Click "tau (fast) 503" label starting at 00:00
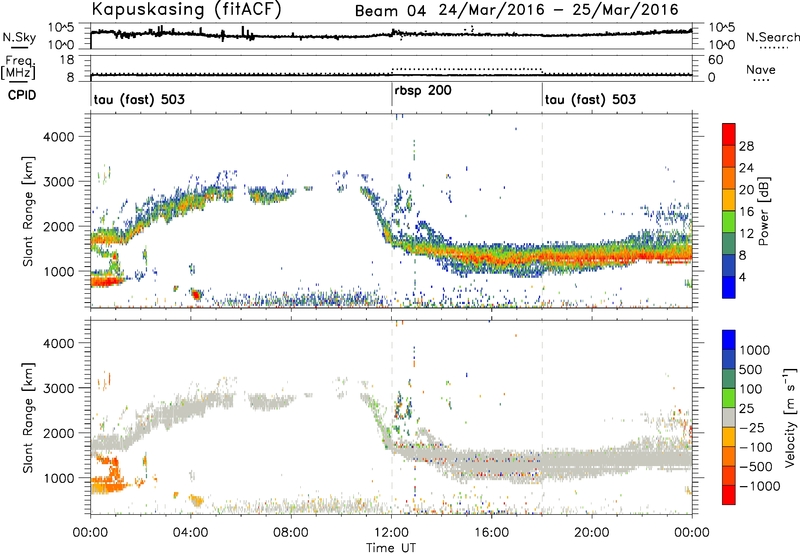The height and width of the screenshot is (554, 800). point(139,99)
